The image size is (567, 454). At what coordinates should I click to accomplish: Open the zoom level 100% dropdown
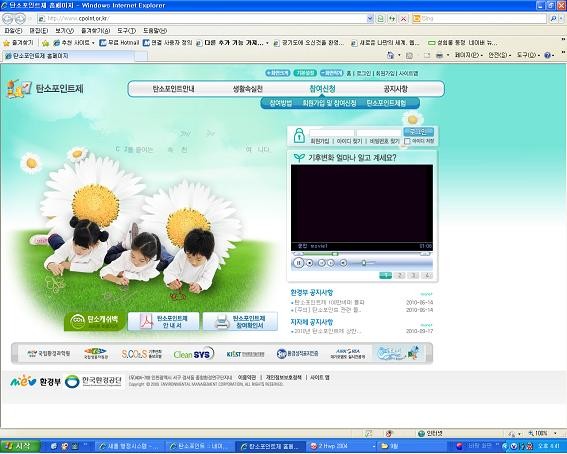click(x=542, y=433)
